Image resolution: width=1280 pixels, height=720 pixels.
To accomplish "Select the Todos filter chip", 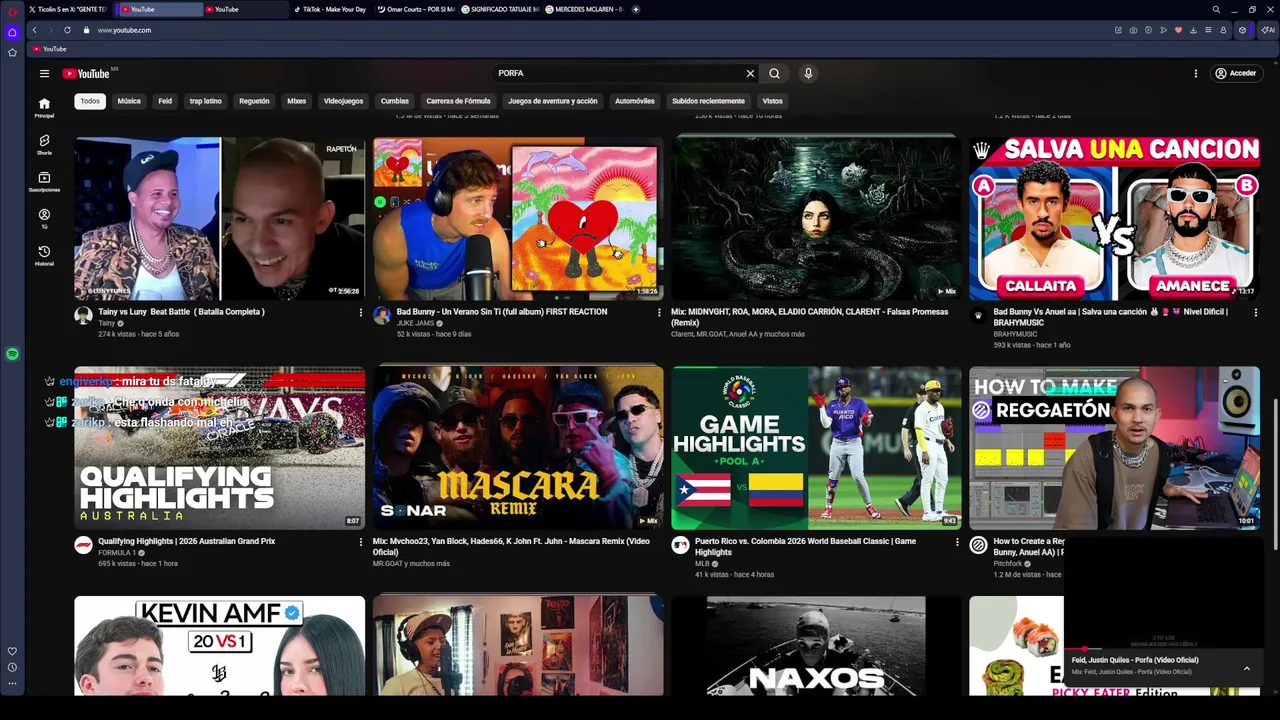I will tap(90, 101).
